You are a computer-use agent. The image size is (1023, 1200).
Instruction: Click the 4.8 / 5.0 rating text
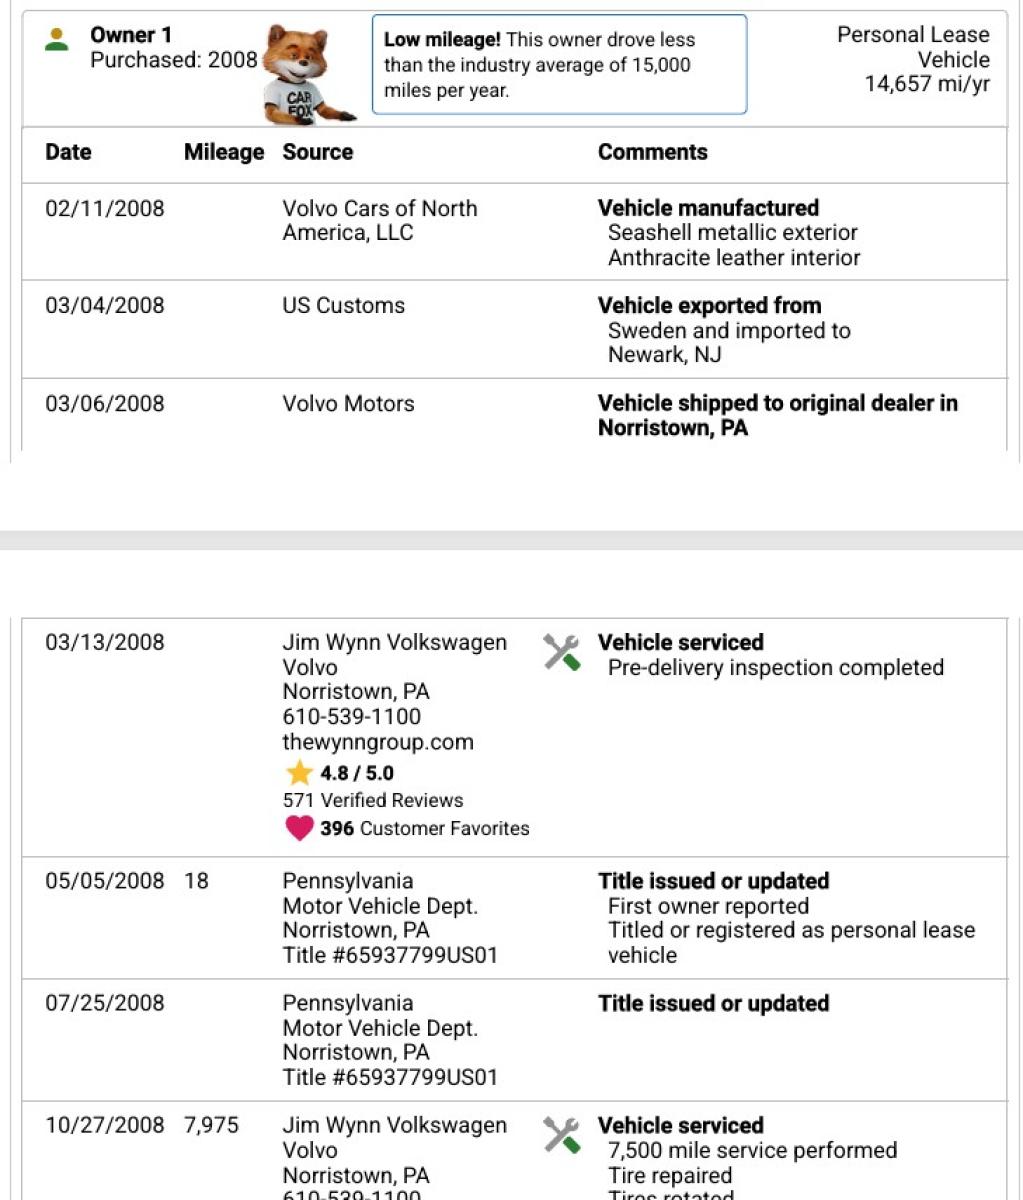click(x=357, y=773)
